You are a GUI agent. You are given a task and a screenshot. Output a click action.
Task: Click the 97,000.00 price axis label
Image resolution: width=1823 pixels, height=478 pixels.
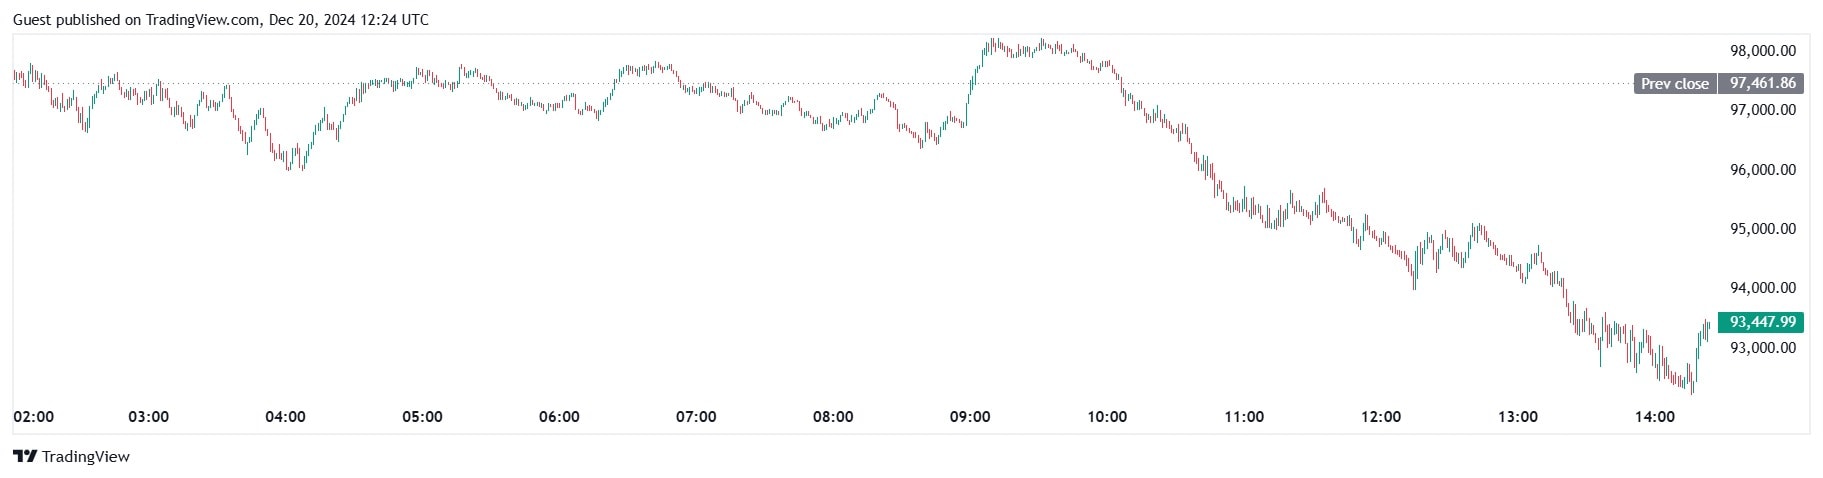click(1762, 110)
